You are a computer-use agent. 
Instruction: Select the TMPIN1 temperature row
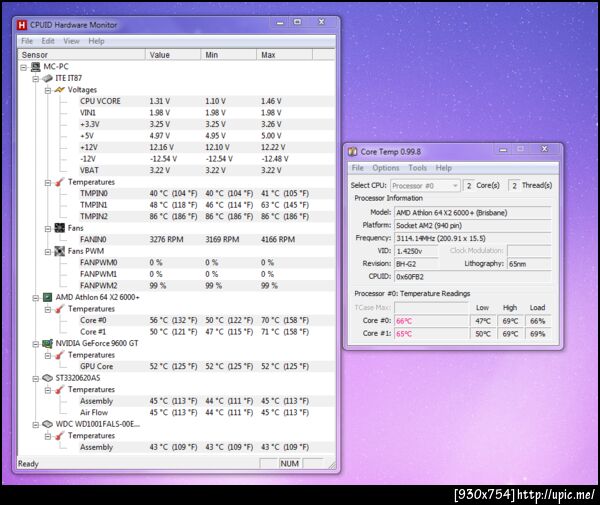click(207, 205)
